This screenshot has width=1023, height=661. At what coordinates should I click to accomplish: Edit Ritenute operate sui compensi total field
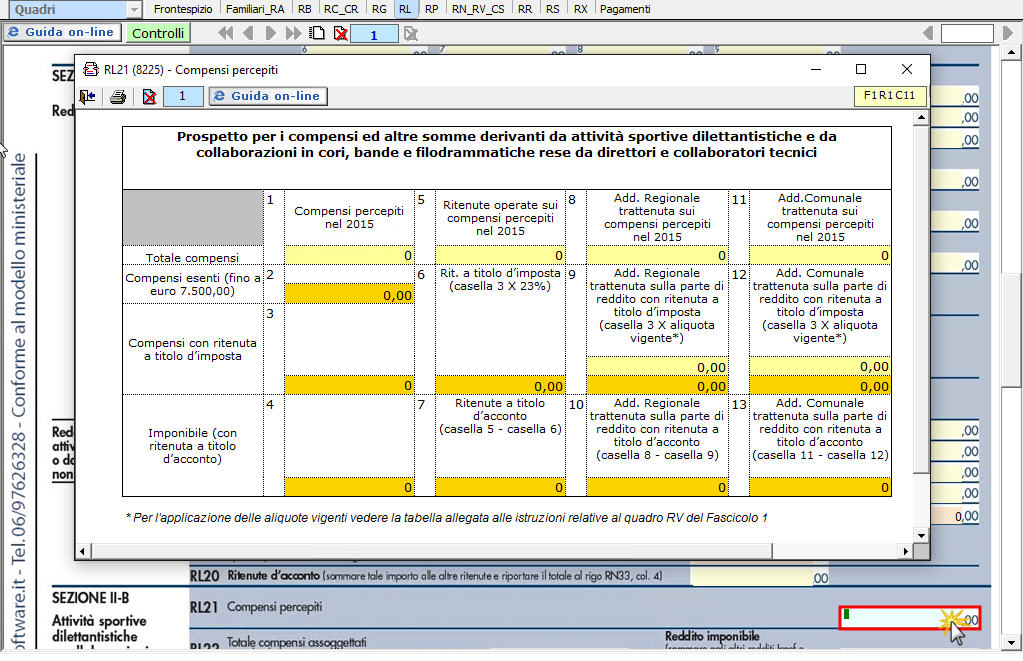click(500, 255)
